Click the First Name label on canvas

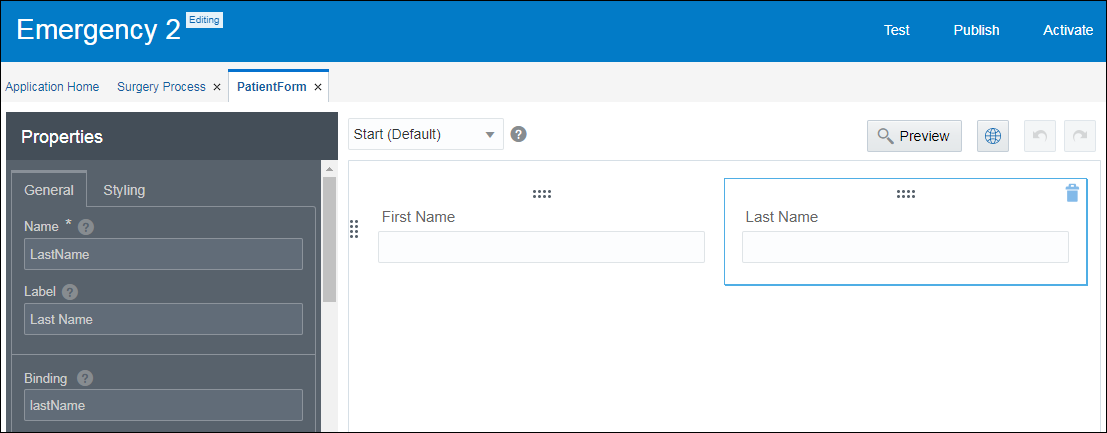(418, 217)
